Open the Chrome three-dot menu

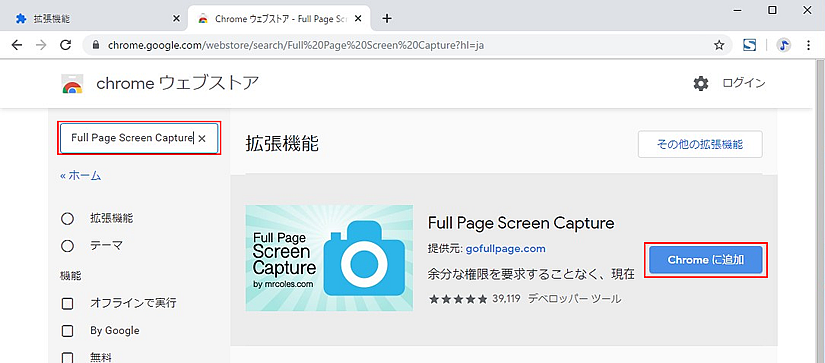pyautogui.click(x=809, y=45)
